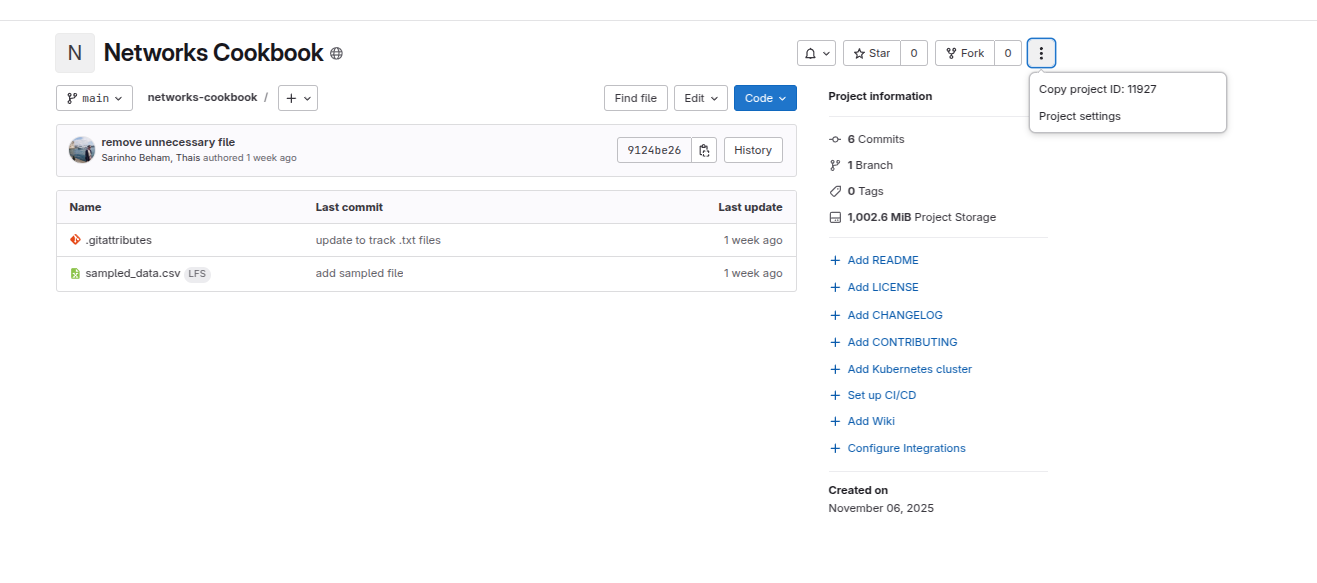Click Add LICENSE

(x=874, y=287)
